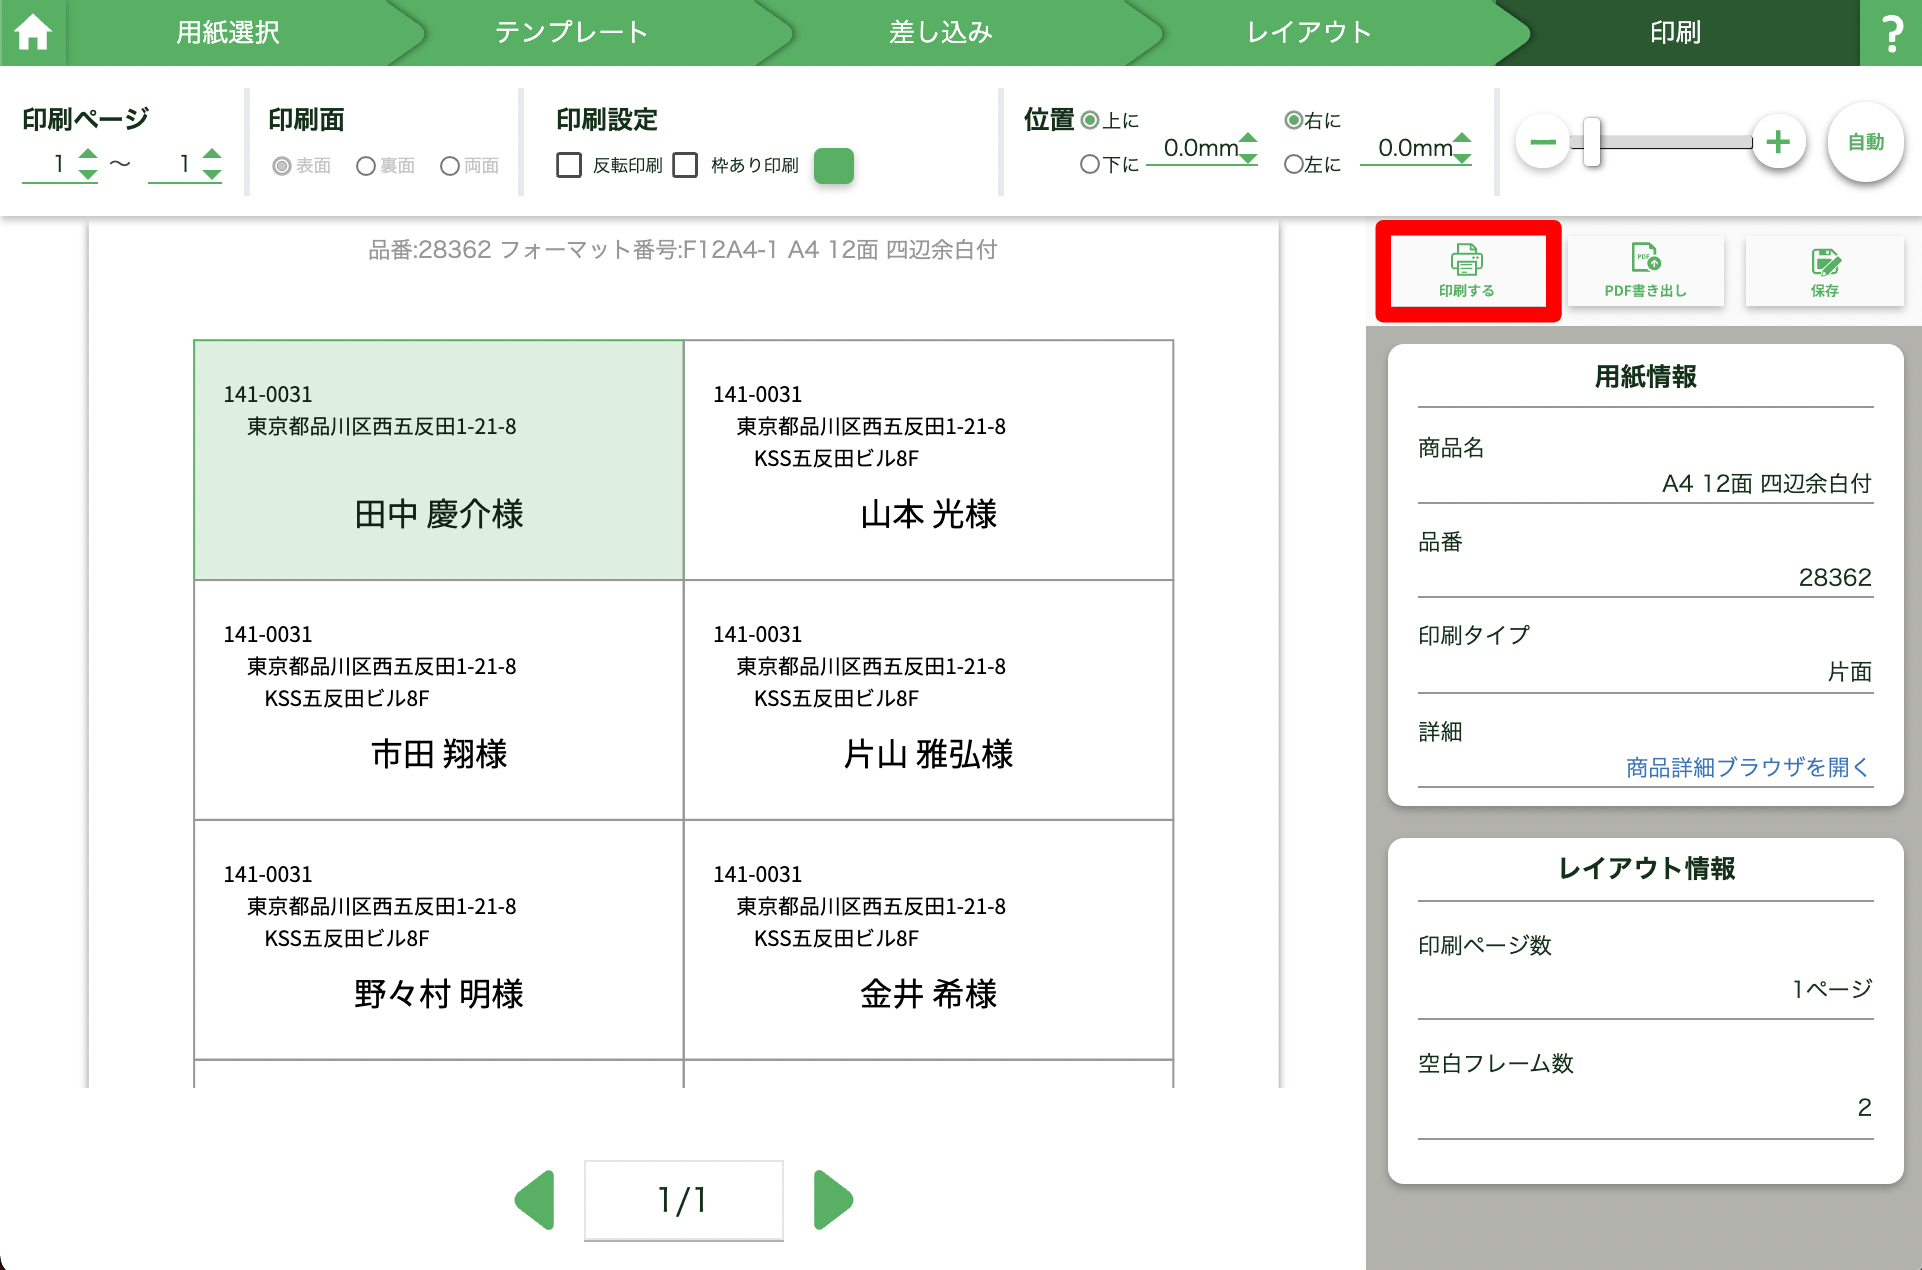Image resolution: width=1922 pixels, height=1270 pixels.
Task: Export with the PDF書き出し icon
Action: 1645,271
